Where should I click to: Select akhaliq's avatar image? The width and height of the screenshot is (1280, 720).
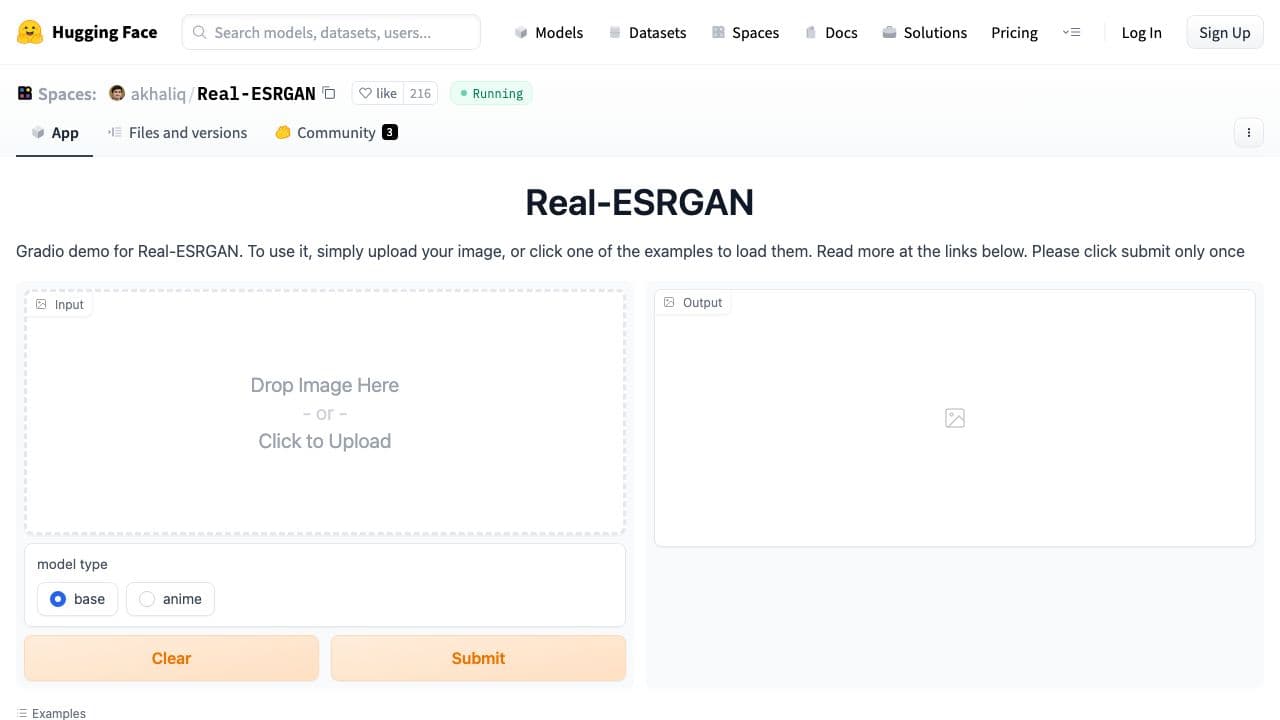(x=117, y=93)
